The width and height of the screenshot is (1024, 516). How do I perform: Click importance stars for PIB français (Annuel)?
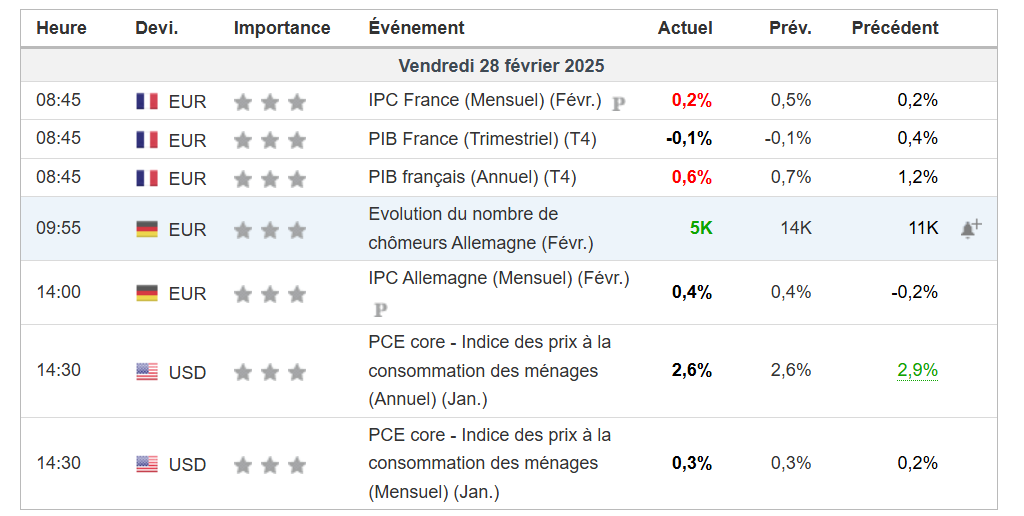tap(269, 178)
